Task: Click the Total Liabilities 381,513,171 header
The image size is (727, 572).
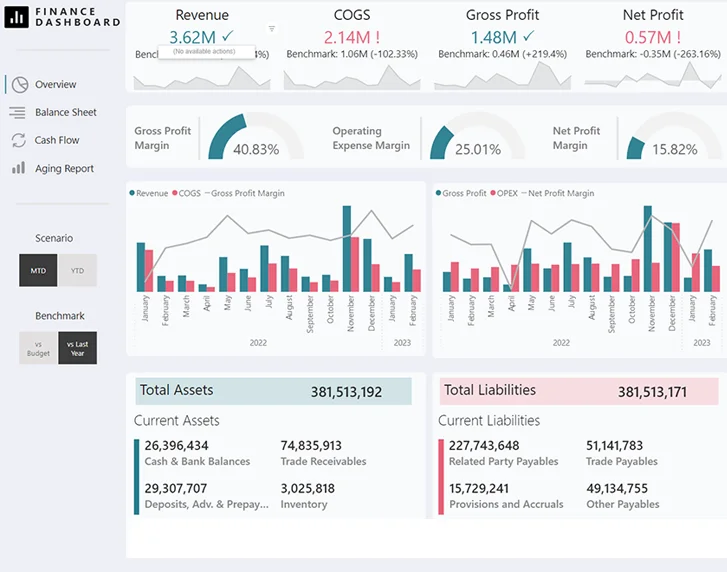Action: [579, 391]
